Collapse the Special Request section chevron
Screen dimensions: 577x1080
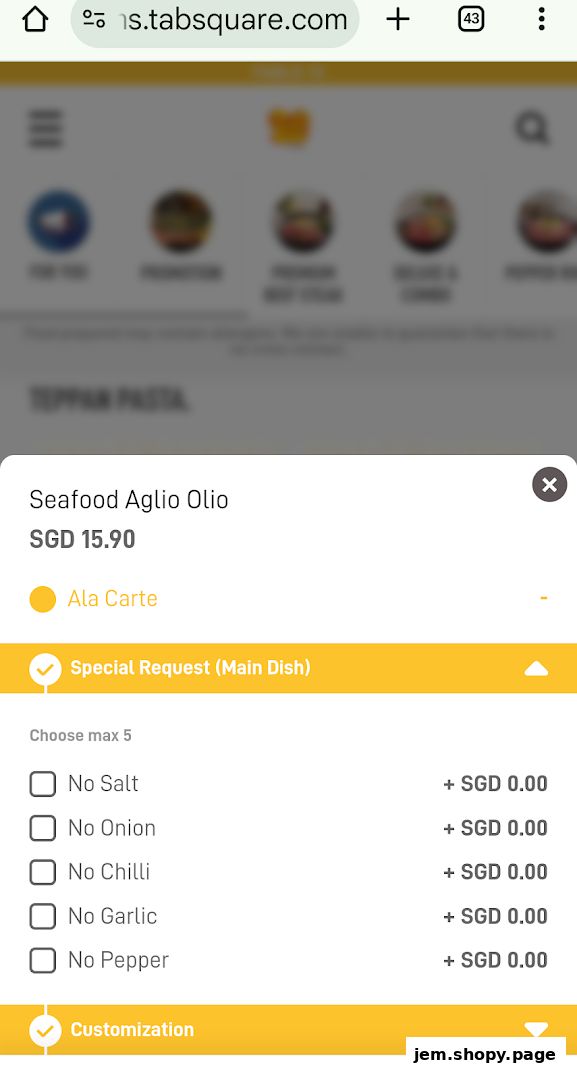(x=537, y=668)
